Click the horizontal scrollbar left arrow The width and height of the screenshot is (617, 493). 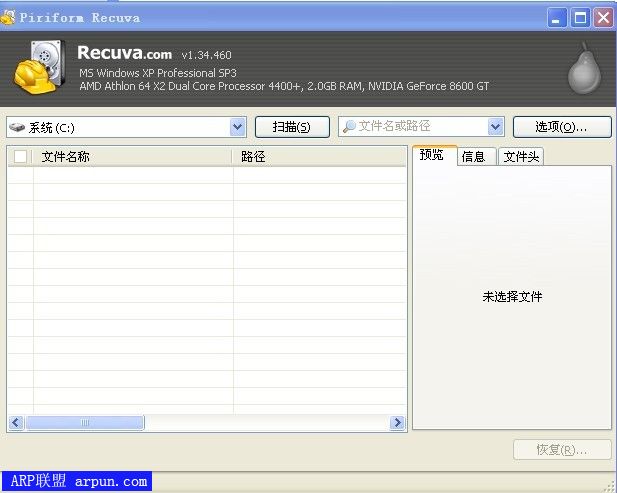16,423
